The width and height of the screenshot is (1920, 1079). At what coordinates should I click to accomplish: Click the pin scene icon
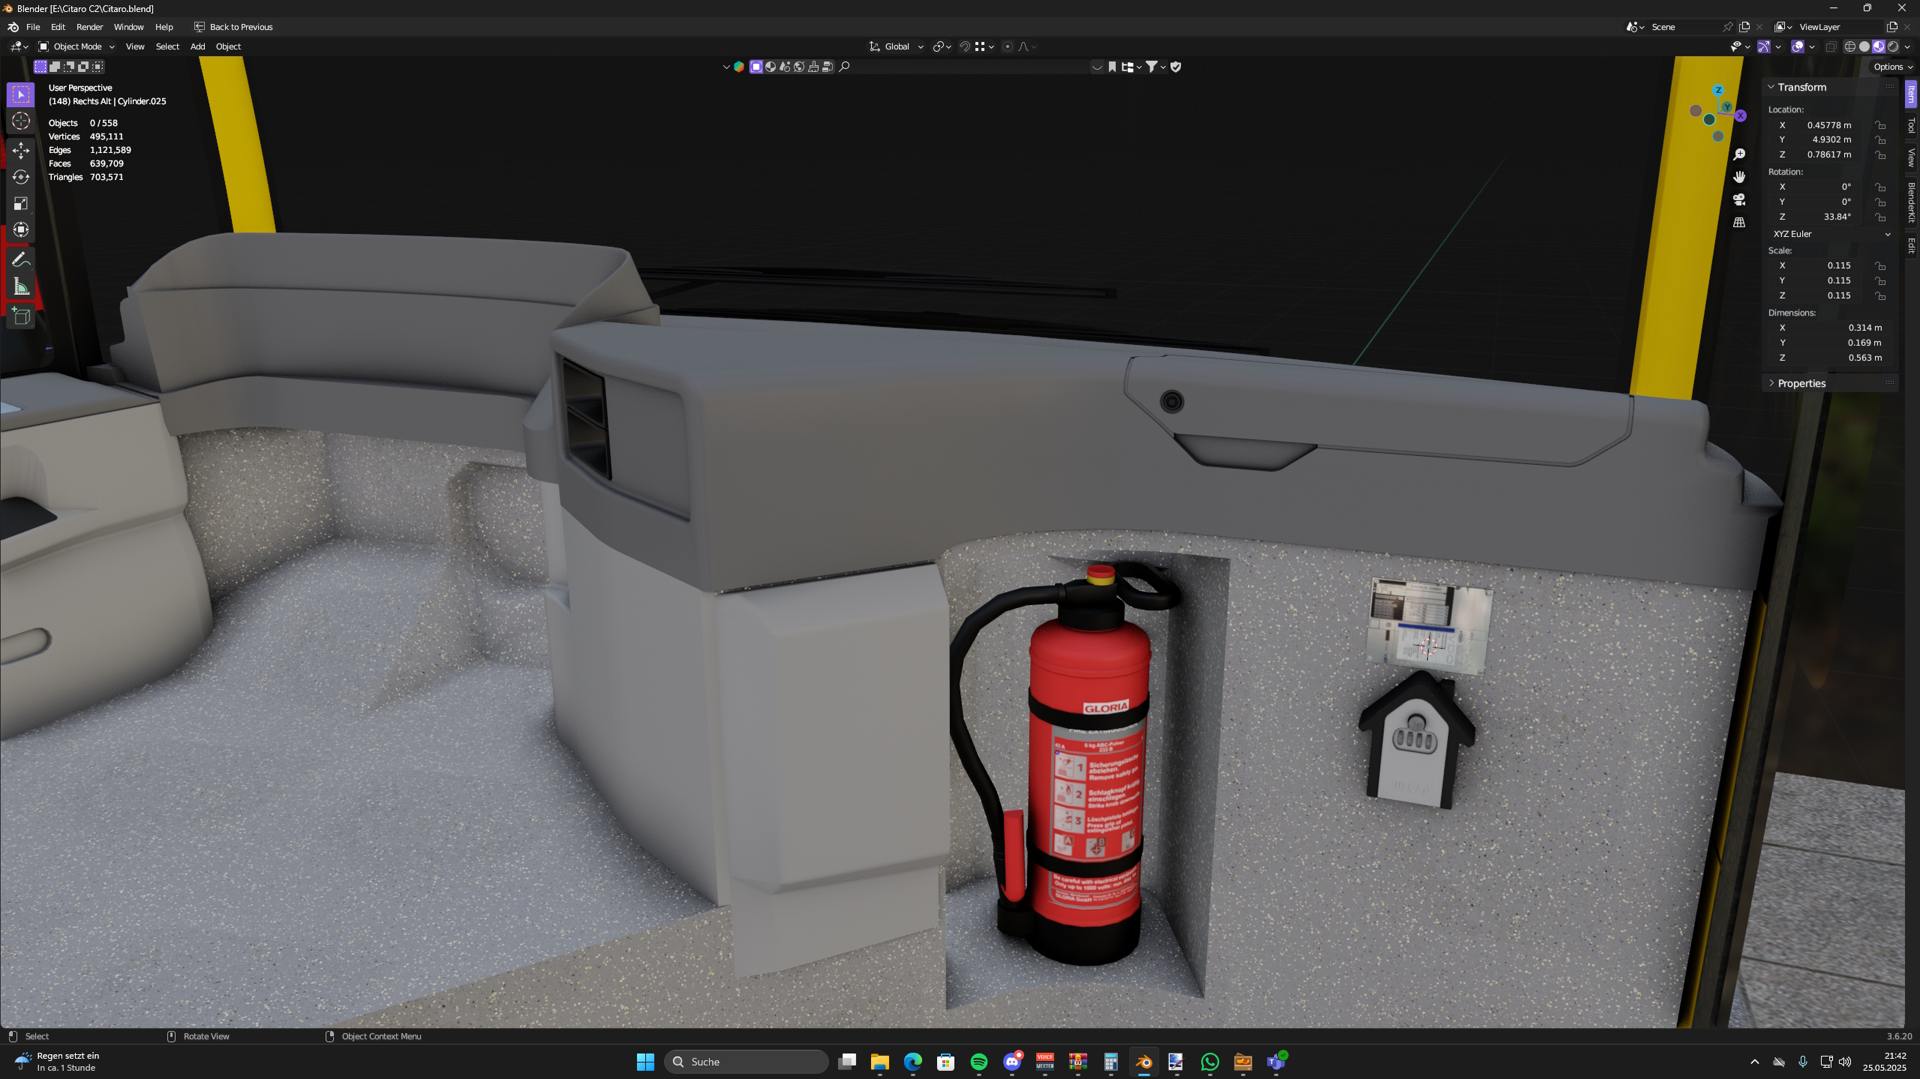(x=1728, y=27)
